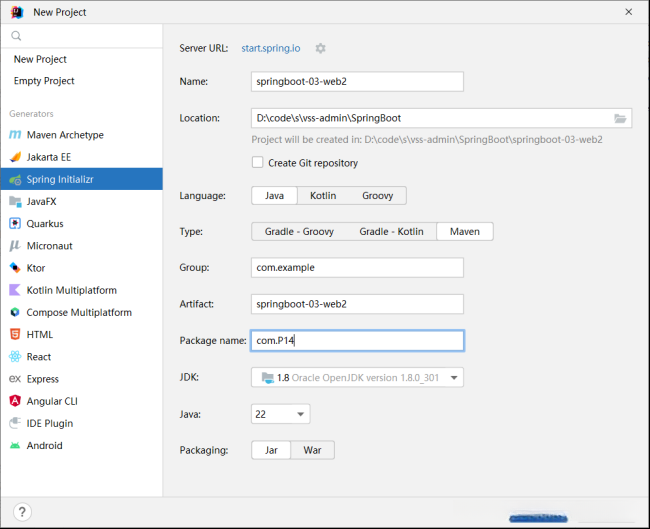Select the Micronaut generator icon
The image size is (650, 529).
pos(16,246)
